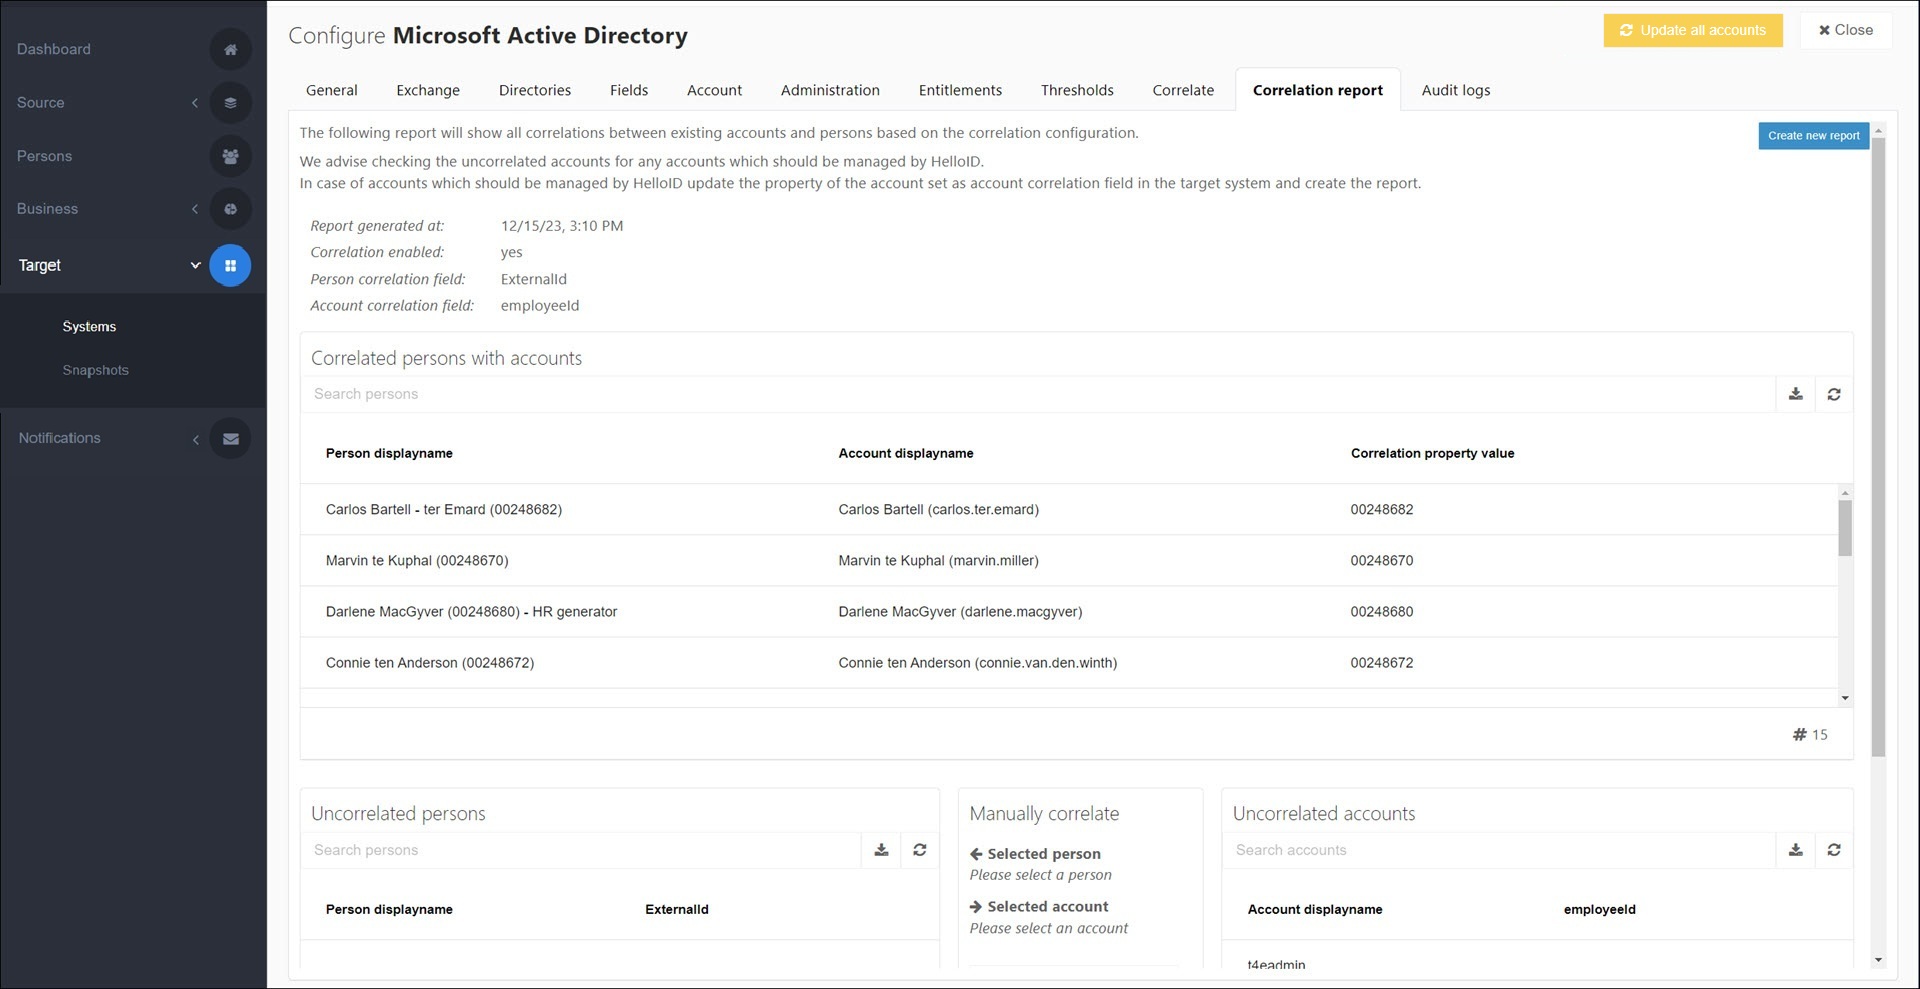1920x989 pixels.
Task: Download the correlated persons list
Action: coord(1796,394)
